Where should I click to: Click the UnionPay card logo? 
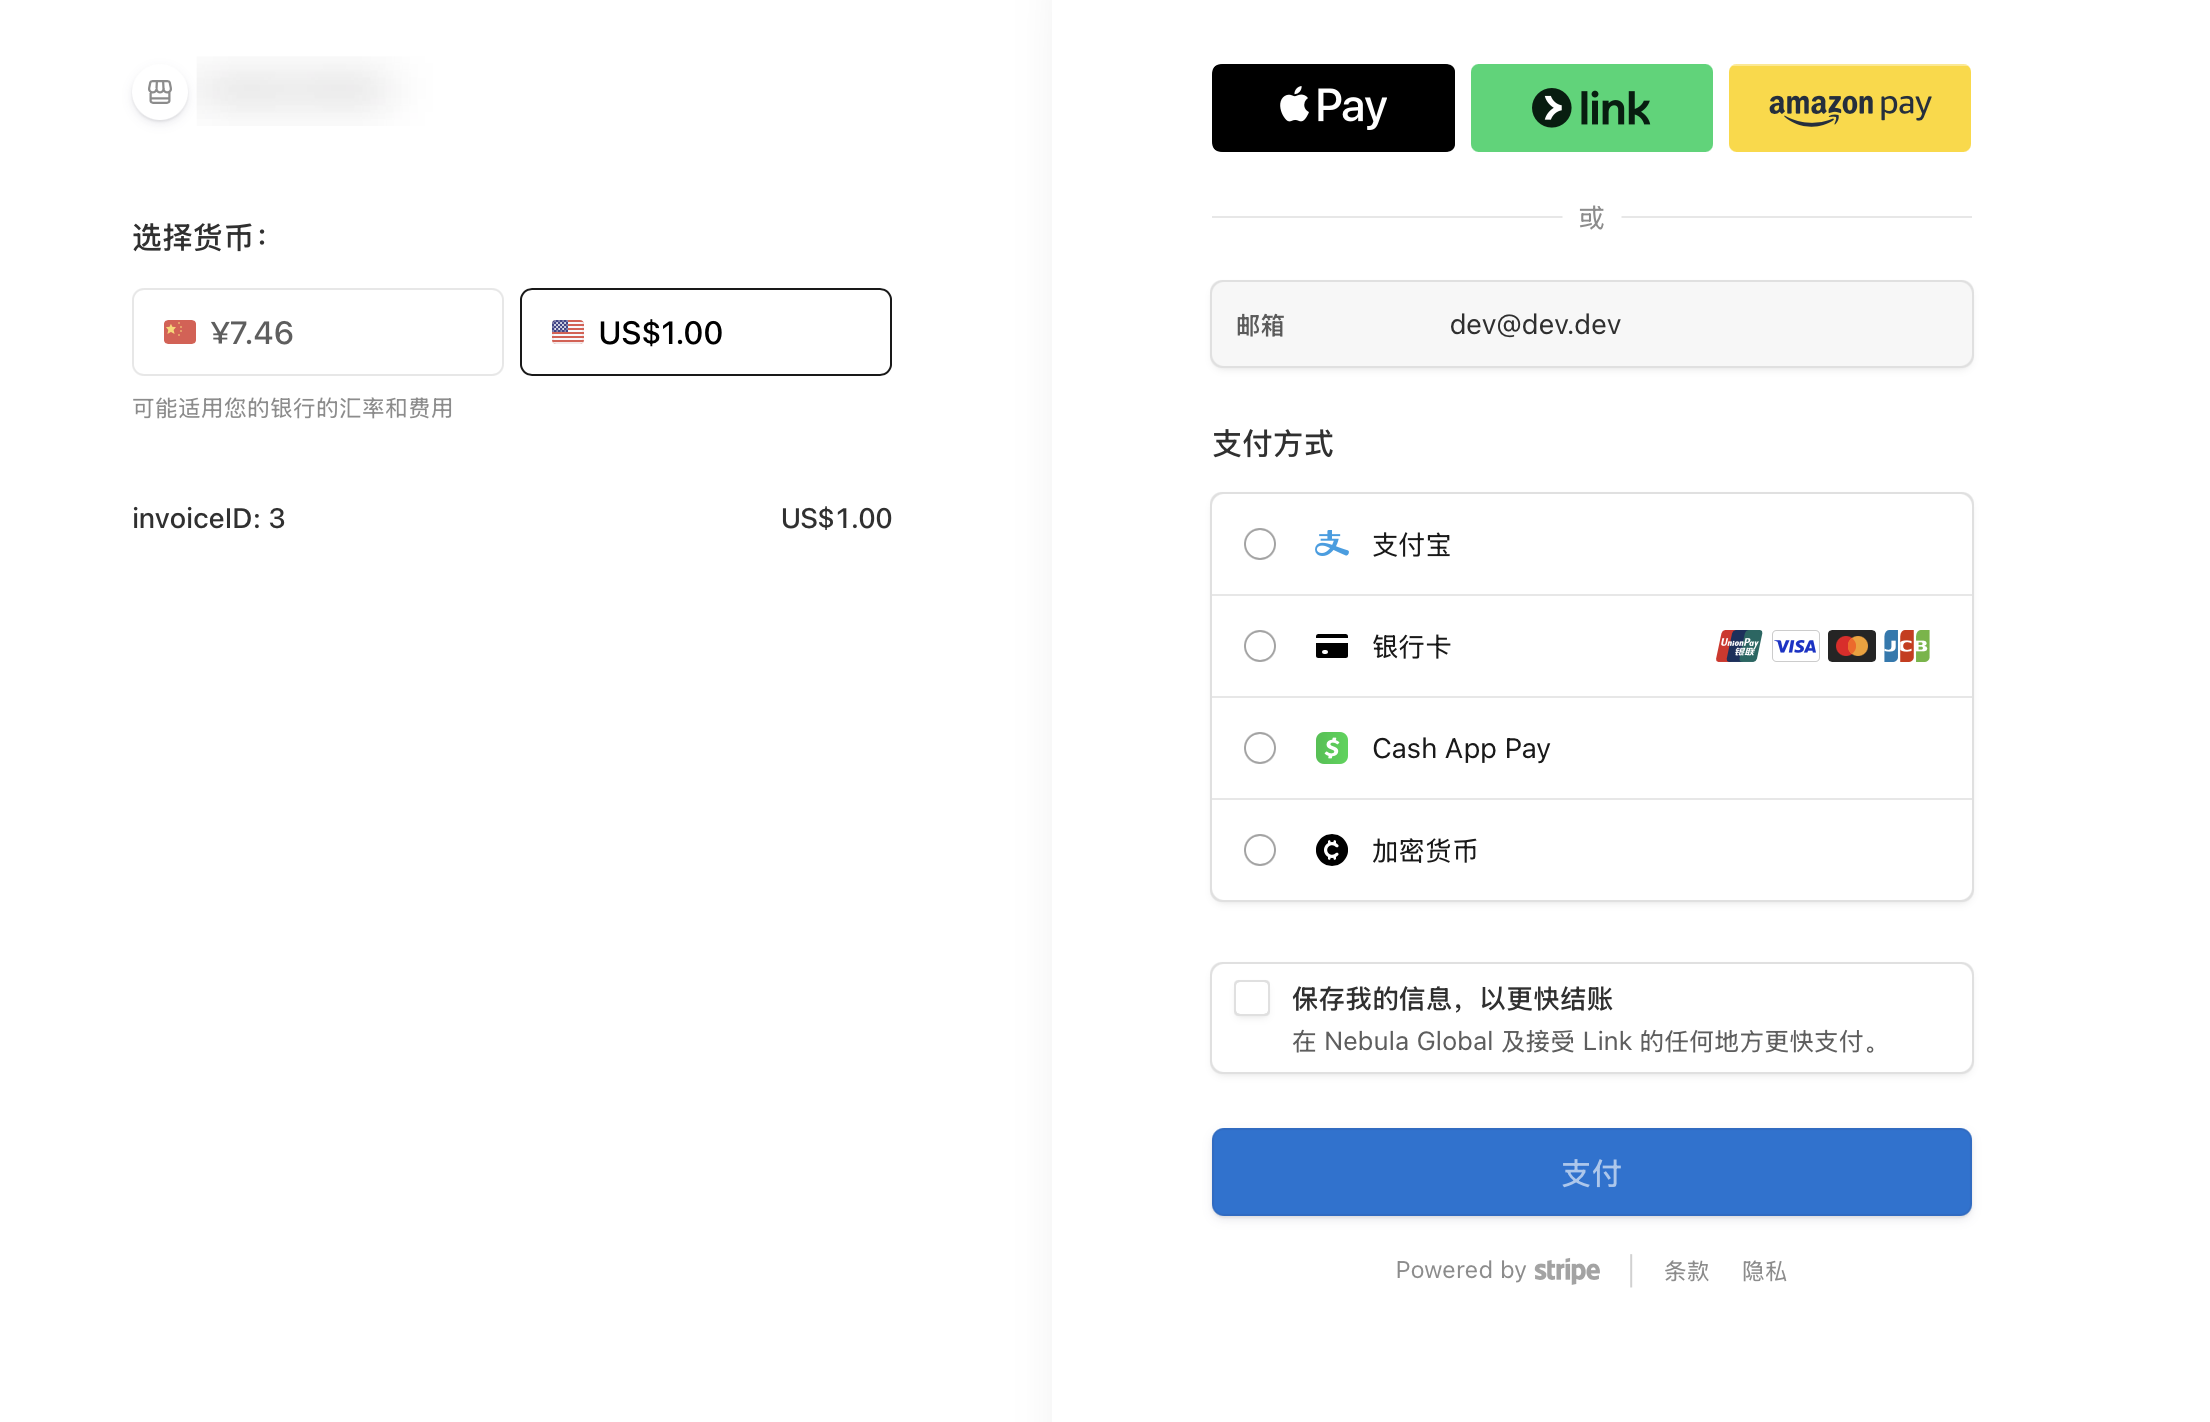(1739, 646)
